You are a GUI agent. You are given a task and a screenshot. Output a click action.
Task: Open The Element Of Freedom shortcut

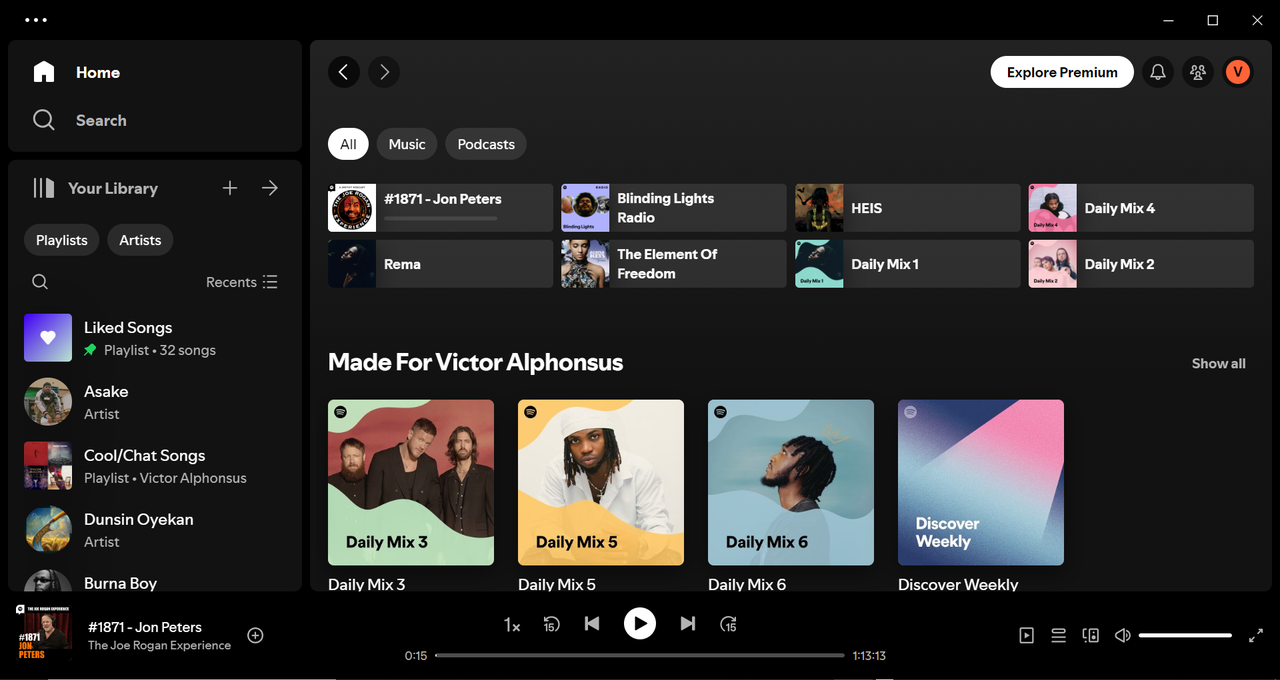click(674, 264)
